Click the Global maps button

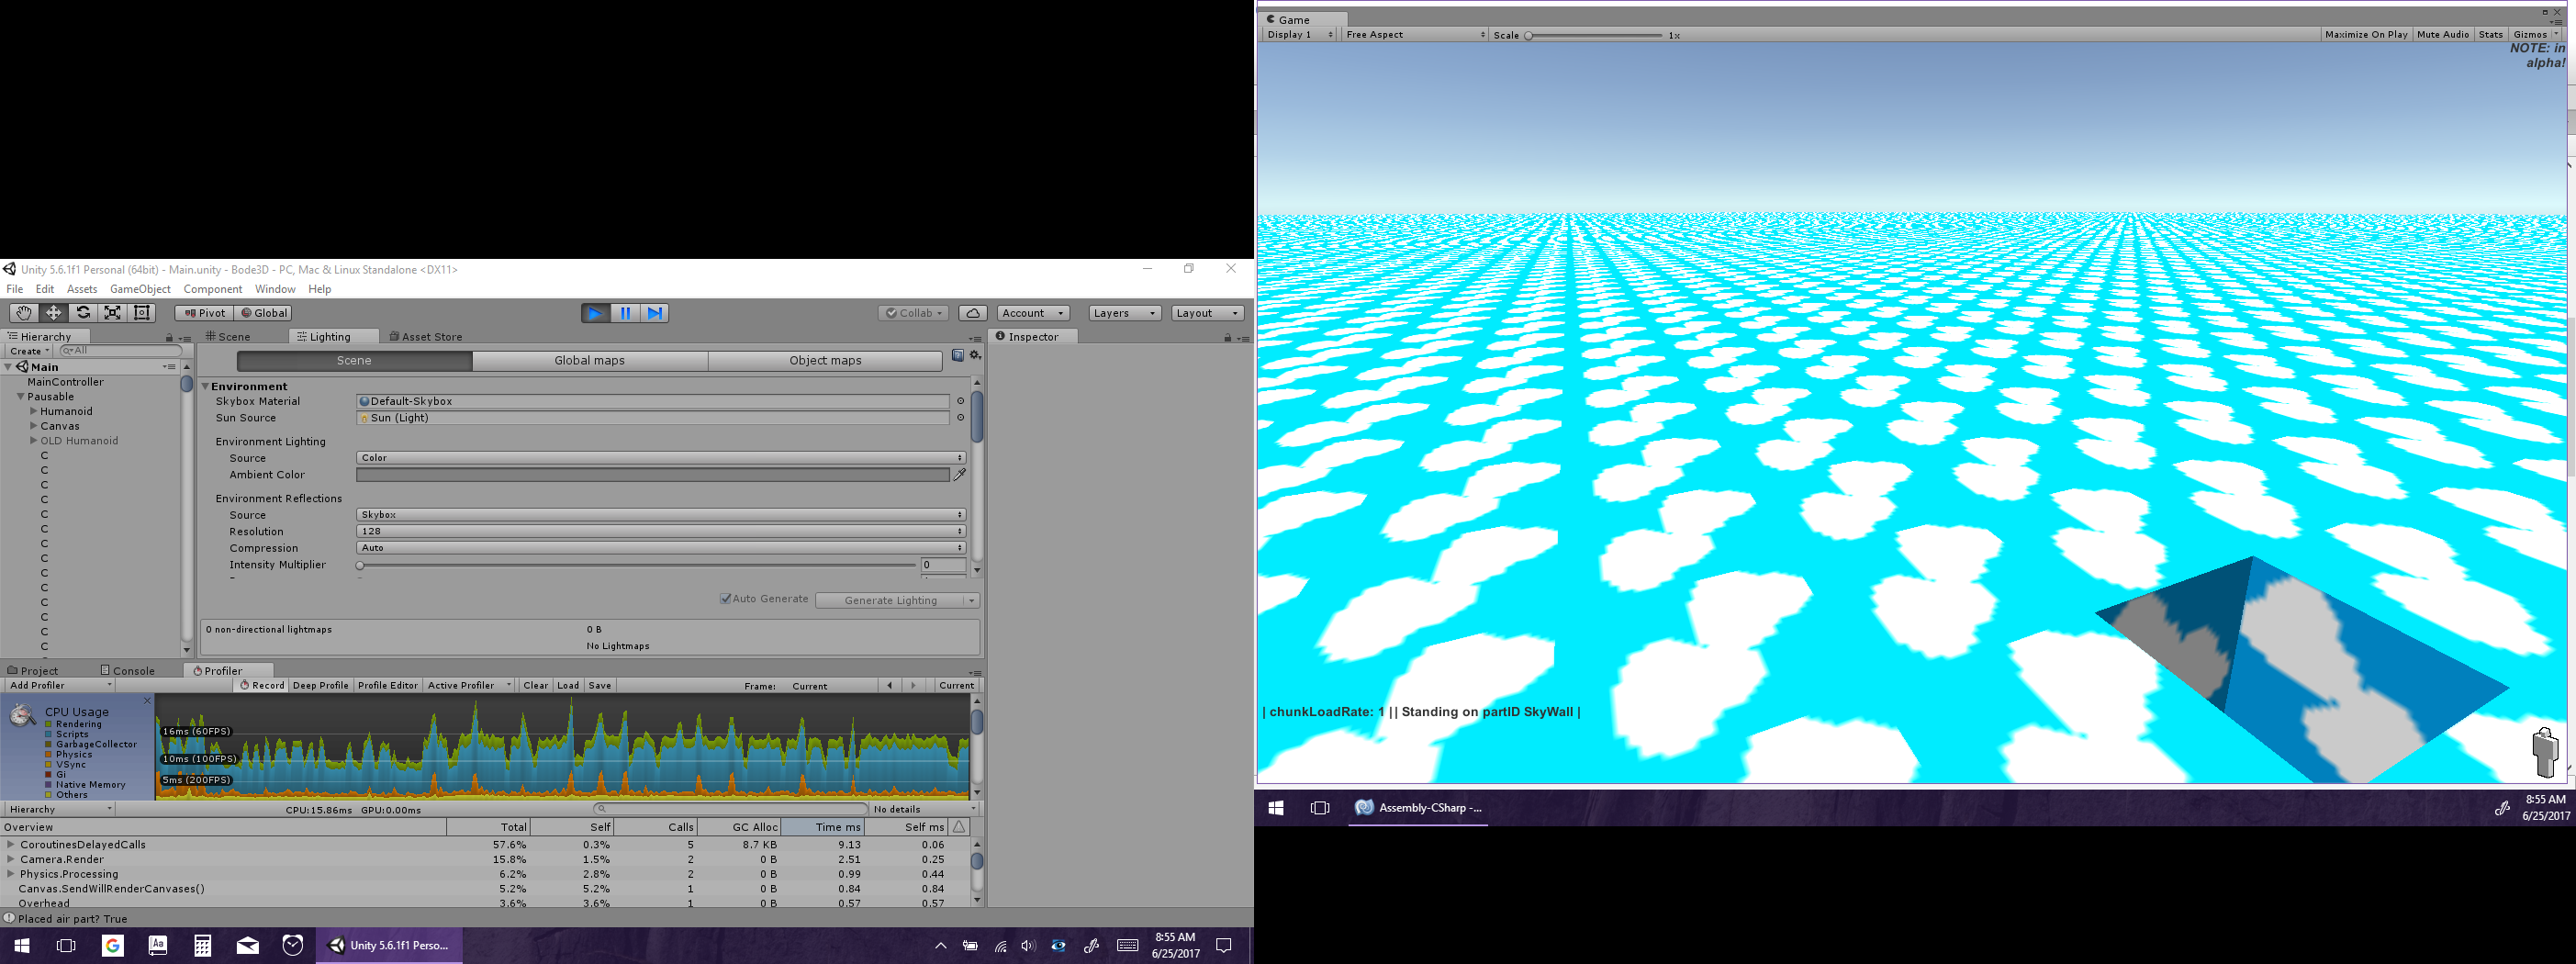tap(589, 361)
